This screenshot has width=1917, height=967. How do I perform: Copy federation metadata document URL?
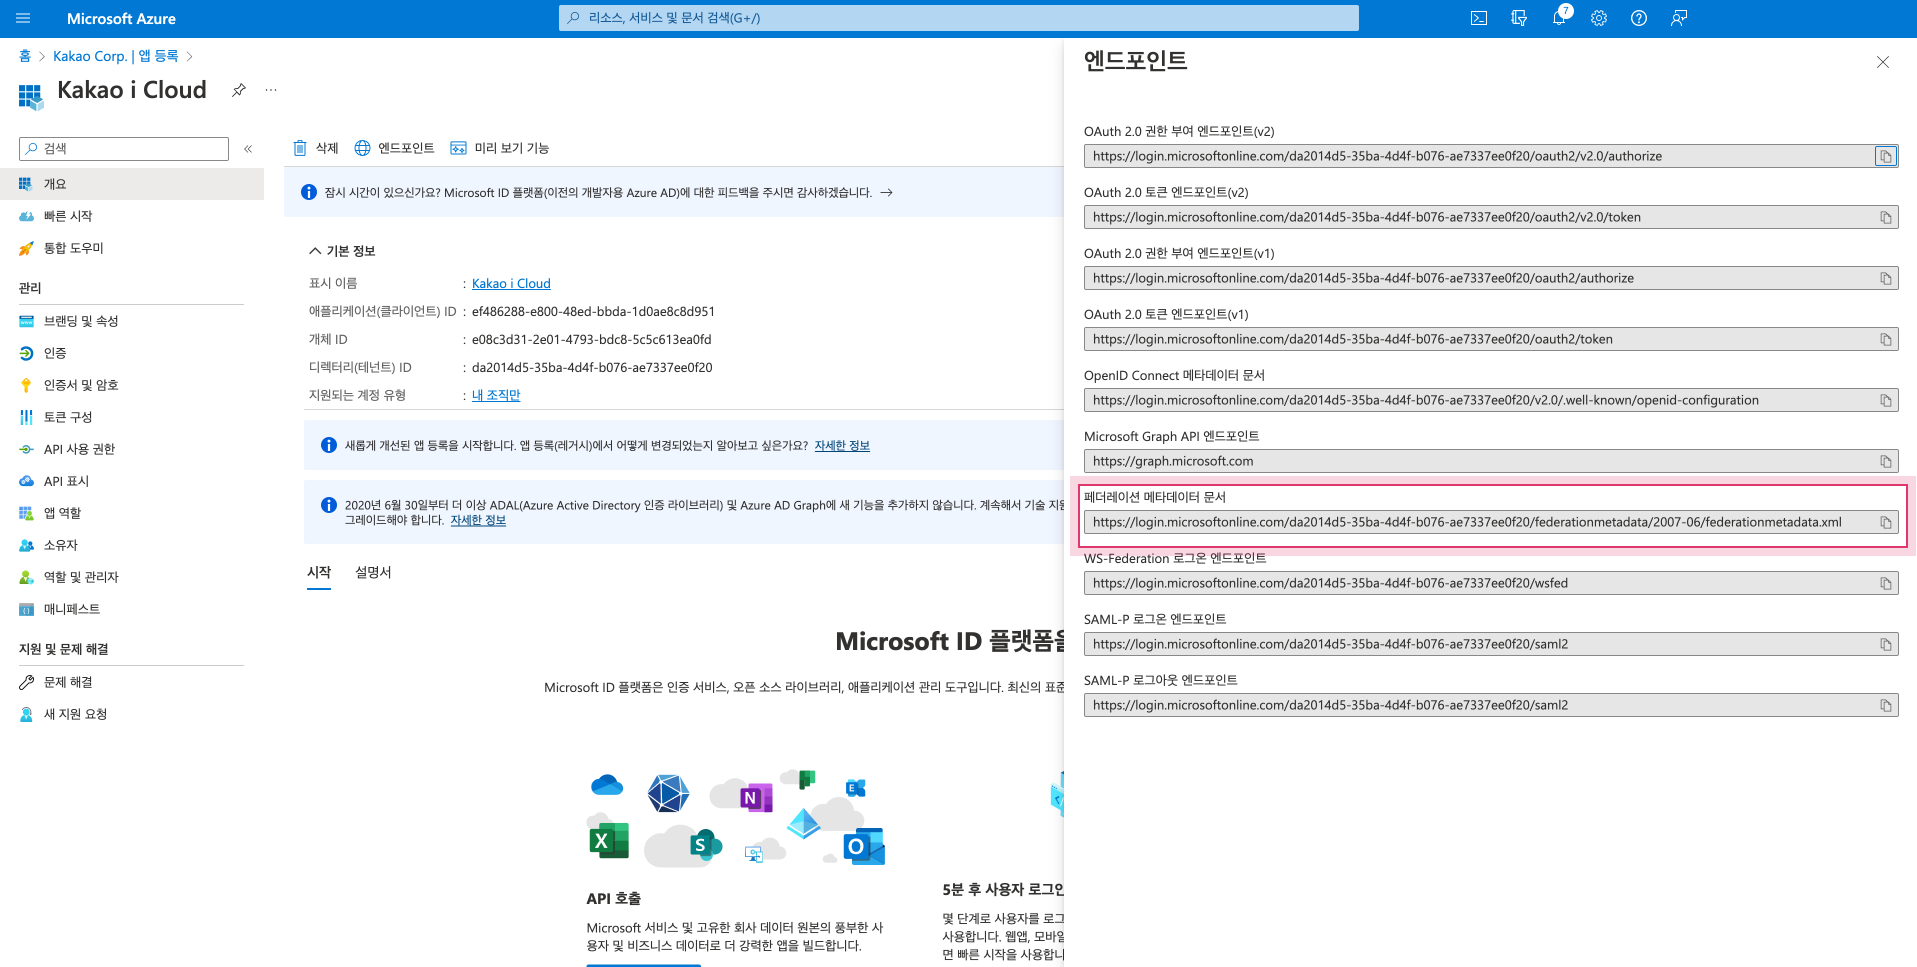[1886, 522]
